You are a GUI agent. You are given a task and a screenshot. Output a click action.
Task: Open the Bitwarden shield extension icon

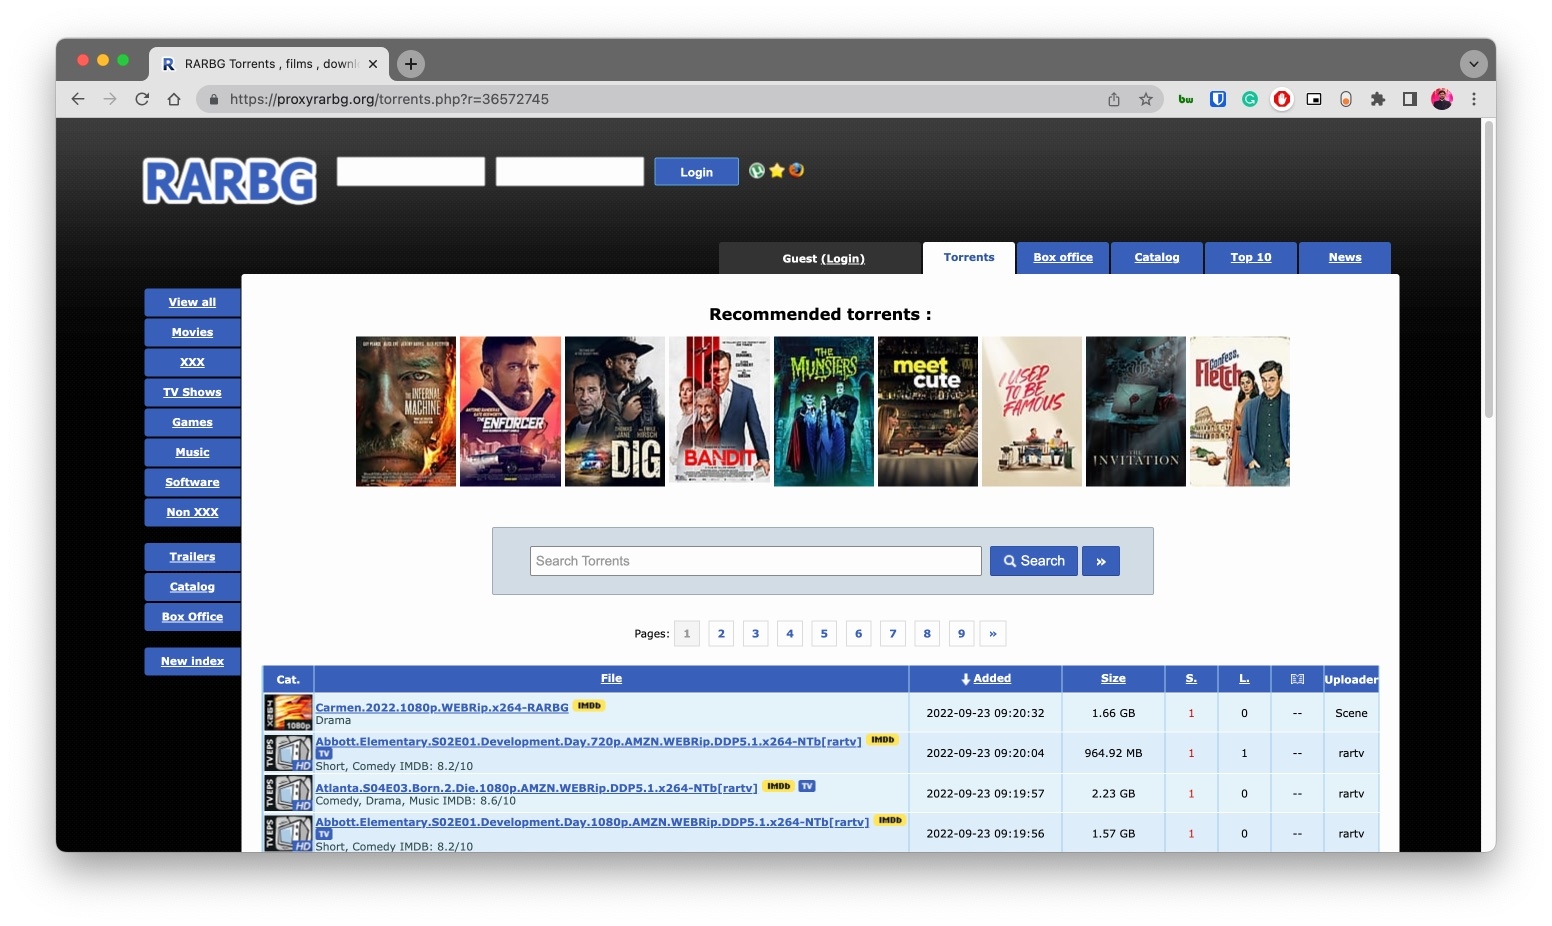pyautogui.click(x=1218, y=99)
